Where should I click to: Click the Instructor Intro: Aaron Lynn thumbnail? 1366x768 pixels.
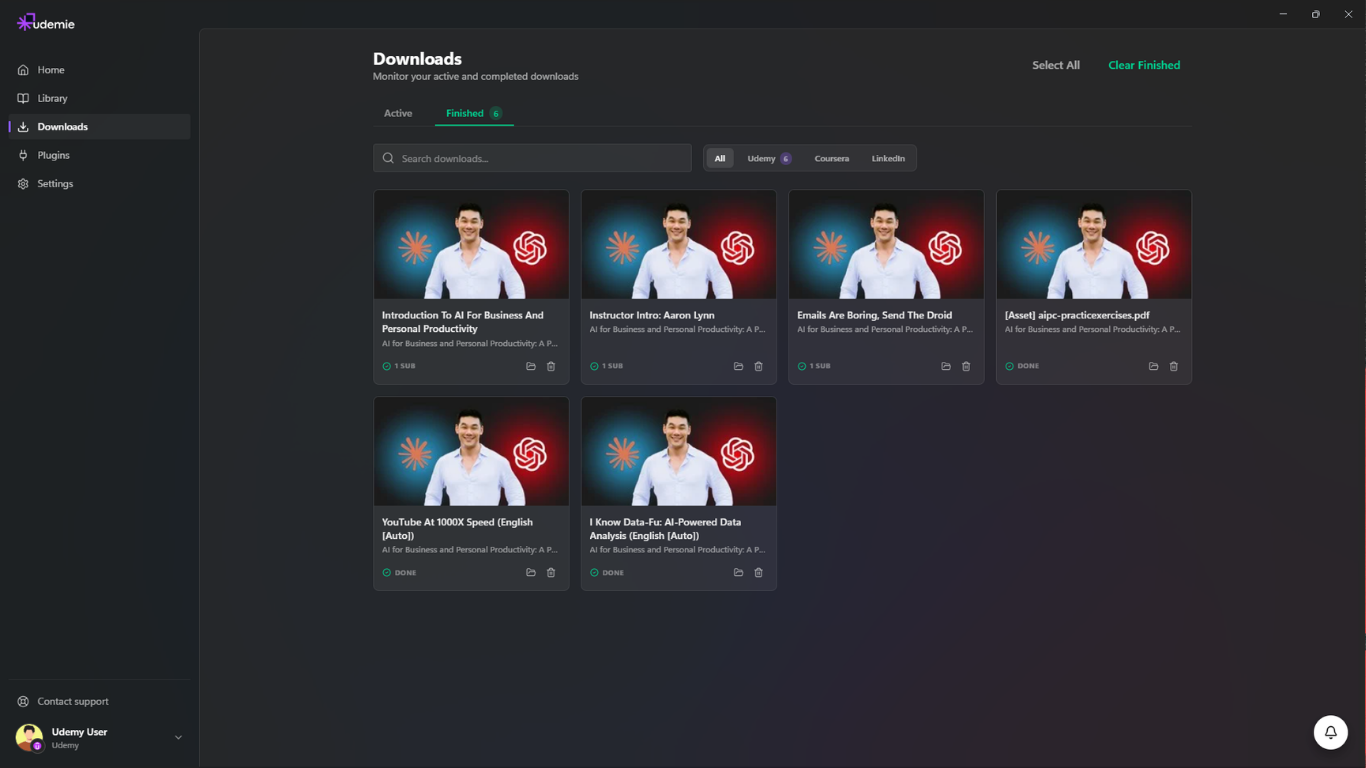pos(679,245)
